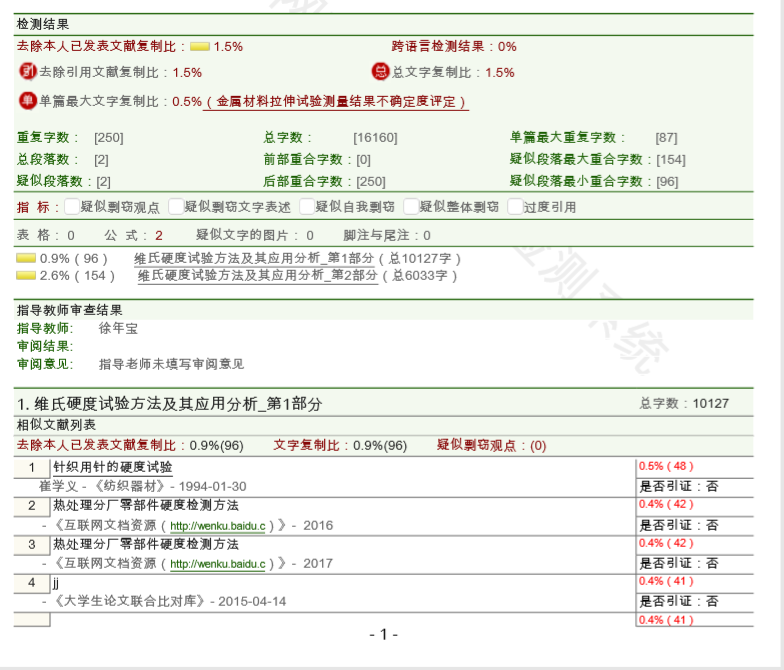Toggle the 过度引用 checkbox
This screenshot has height=670, width=784.
[515, 206]
